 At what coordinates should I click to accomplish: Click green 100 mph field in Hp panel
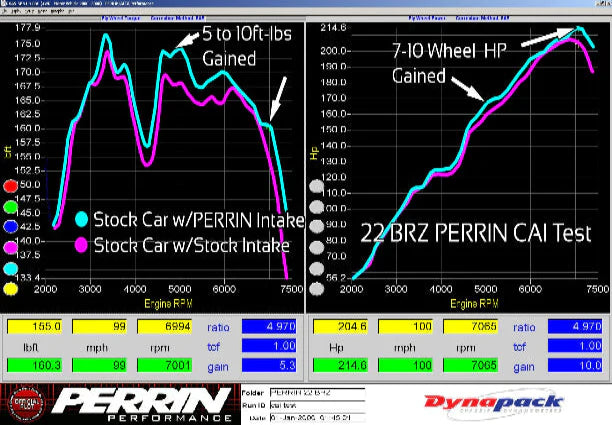[x=405, y=365]
